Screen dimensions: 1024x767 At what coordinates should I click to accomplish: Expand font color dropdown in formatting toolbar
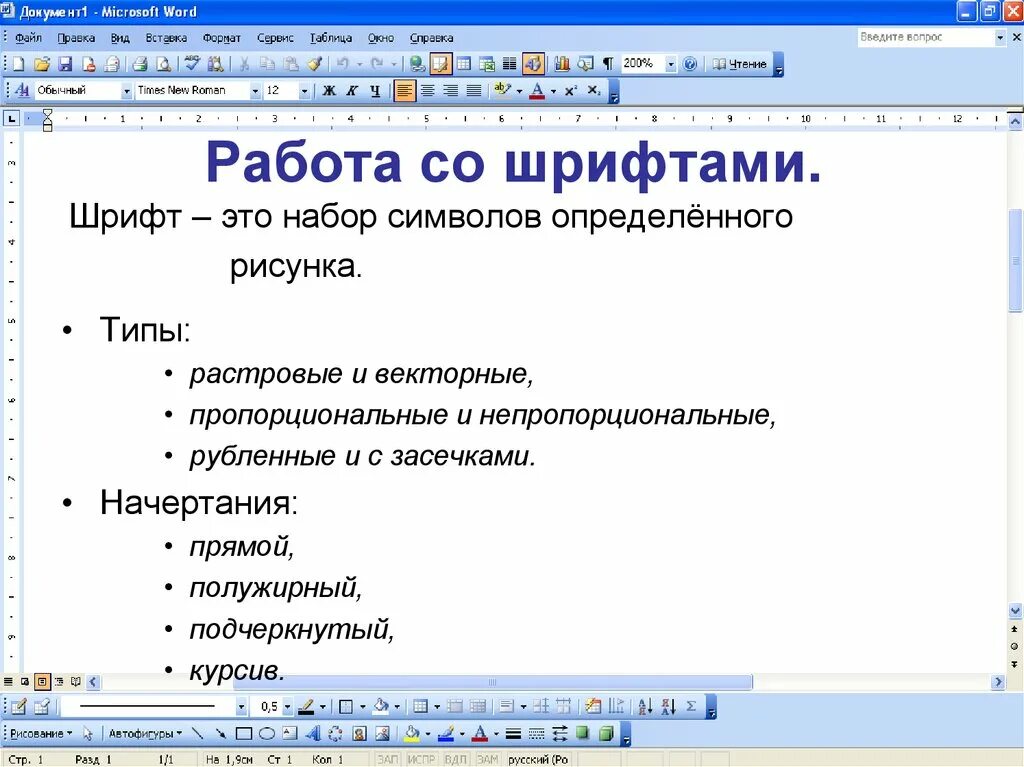(x=554, y=91)
